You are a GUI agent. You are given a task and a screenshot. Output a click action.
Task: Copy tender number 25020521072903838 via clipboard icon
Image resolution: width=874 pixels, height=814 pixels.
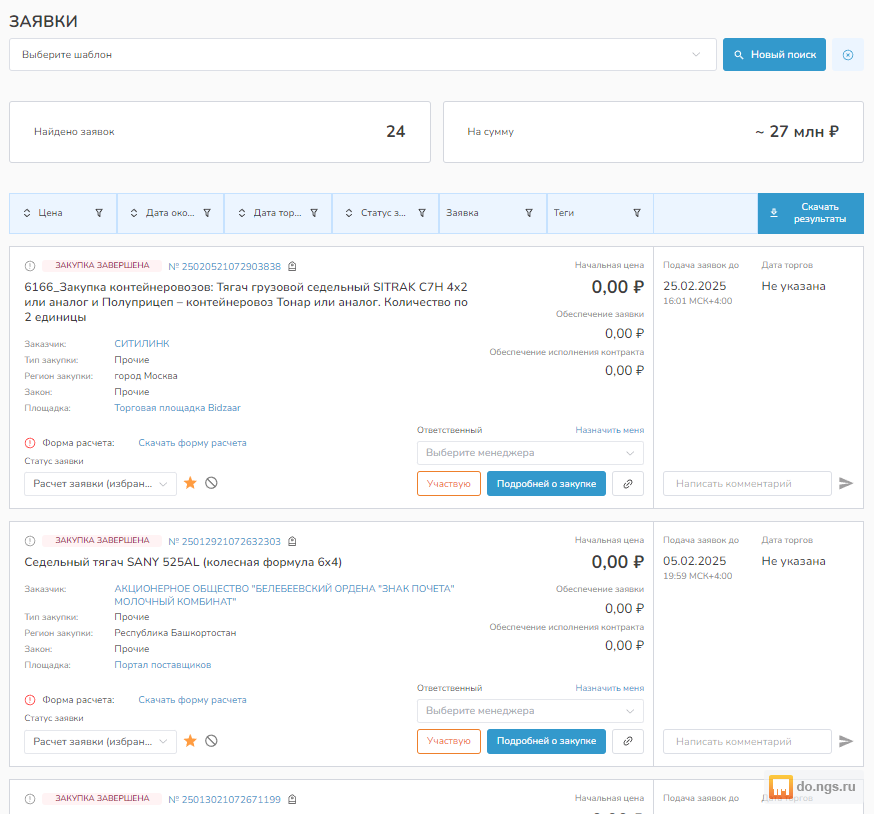(x=292, y=267)
